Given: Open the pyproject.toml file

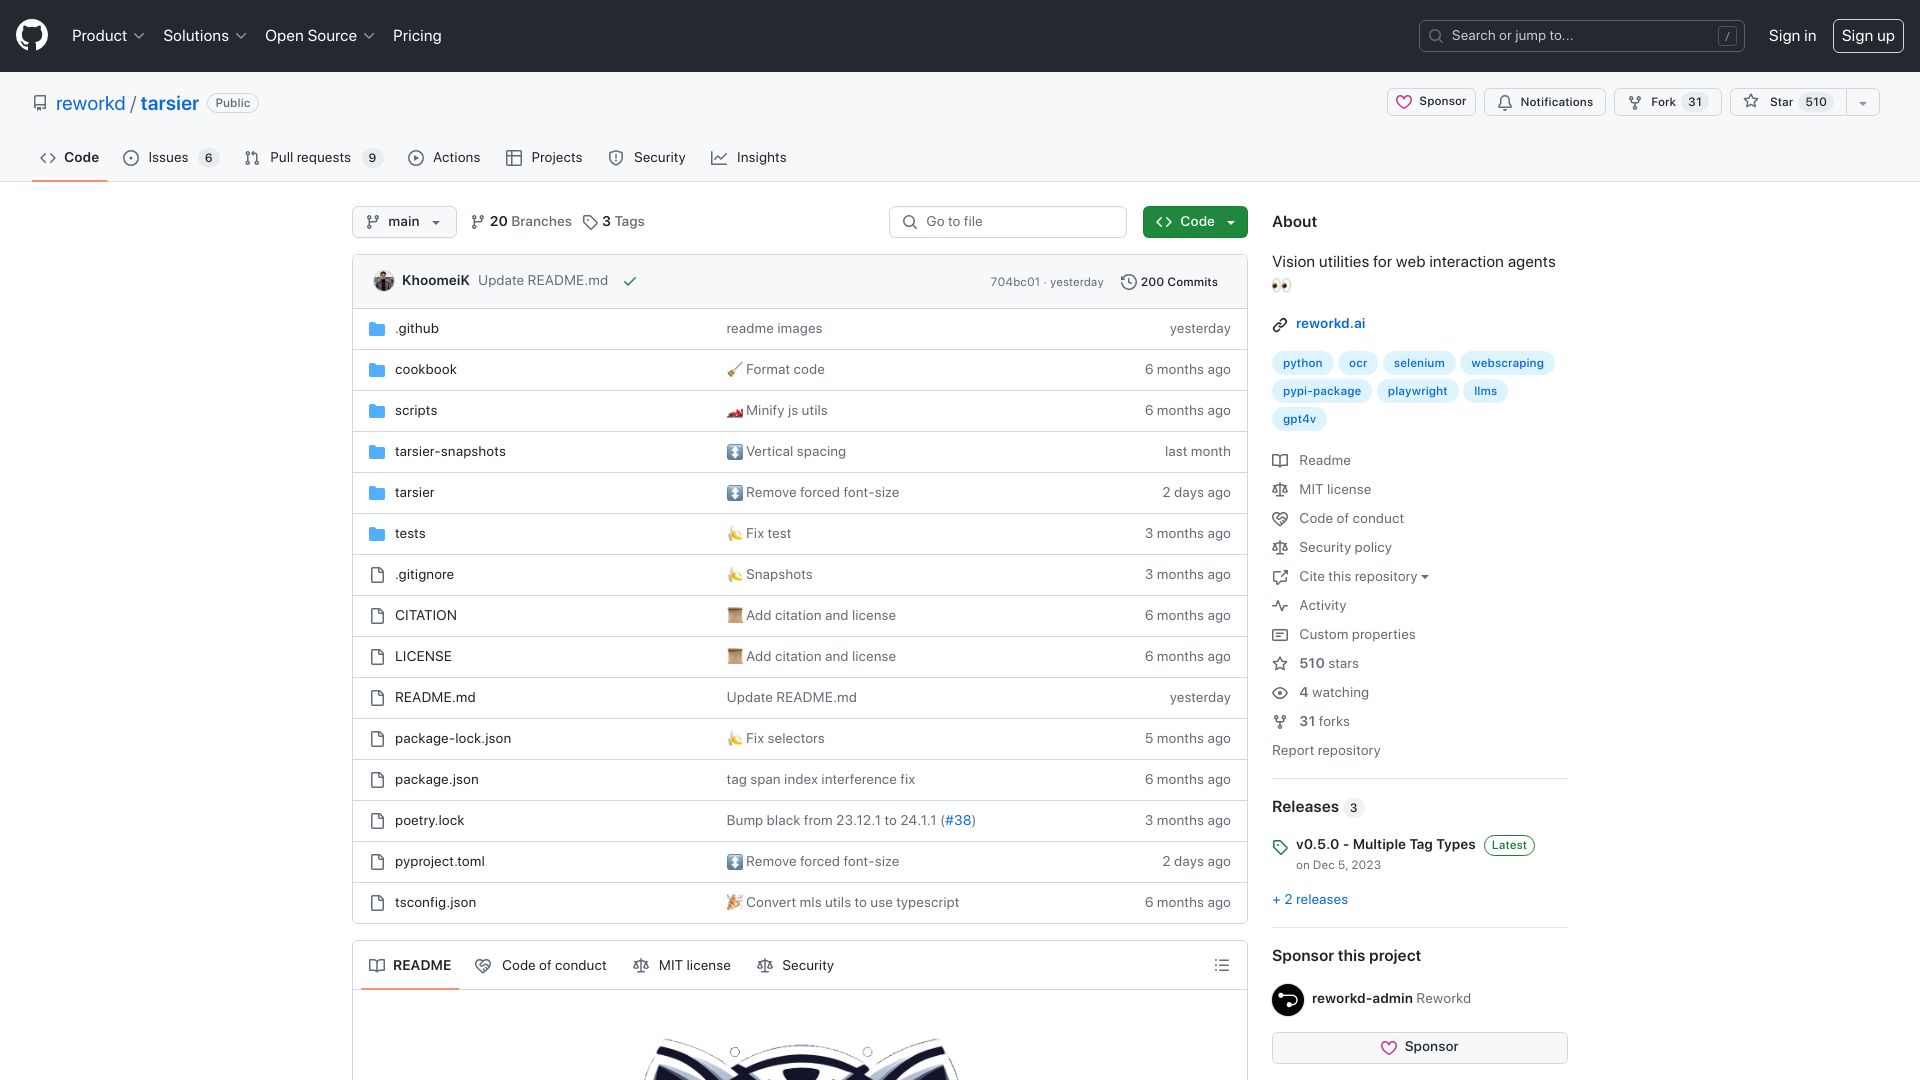Looking at the screenshot, I should tap(439, 861).
